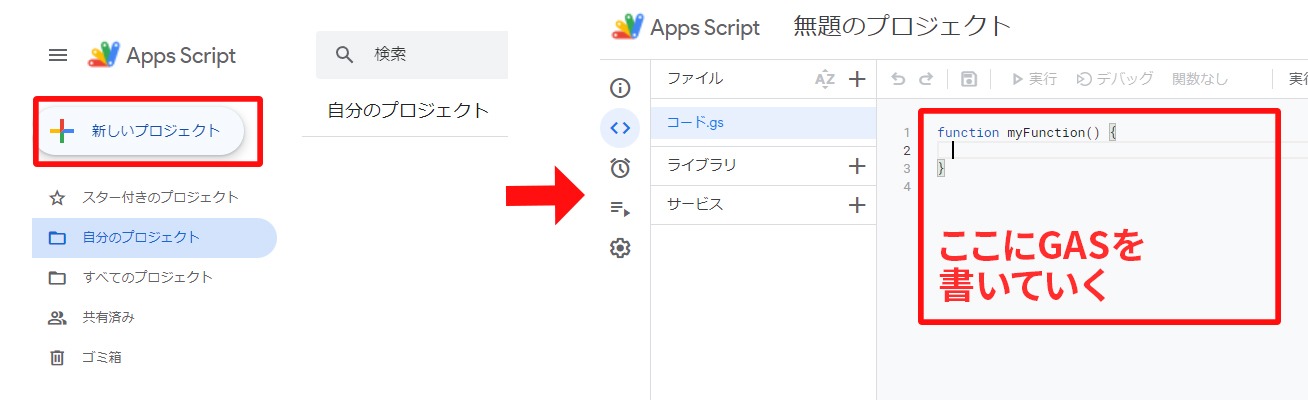Click the サービス section label
Image resolution: width=1308 pixels, height=400 pixels.
(x=694, y=204)
